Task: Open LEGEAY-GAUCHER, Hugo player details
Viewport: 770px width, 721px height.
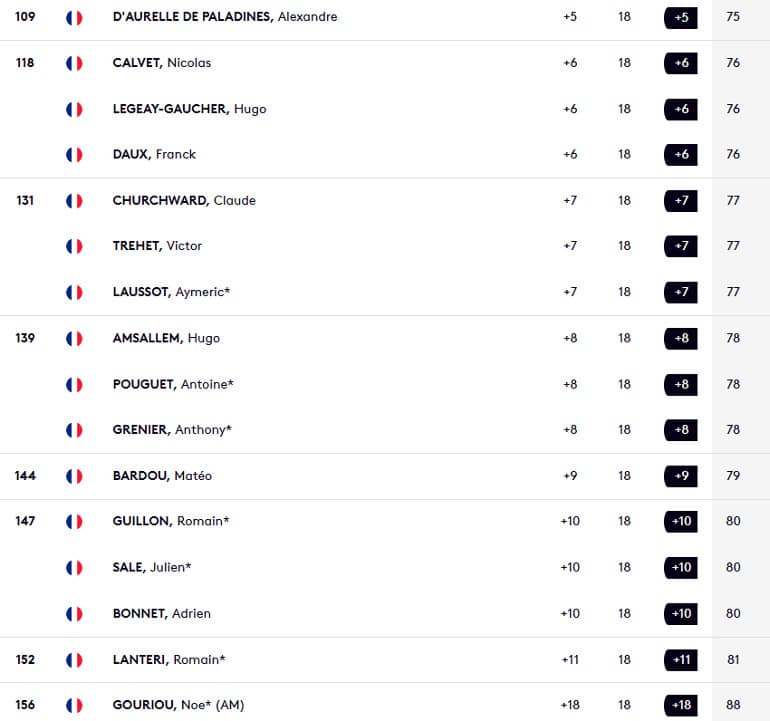Action: point(190,109)
